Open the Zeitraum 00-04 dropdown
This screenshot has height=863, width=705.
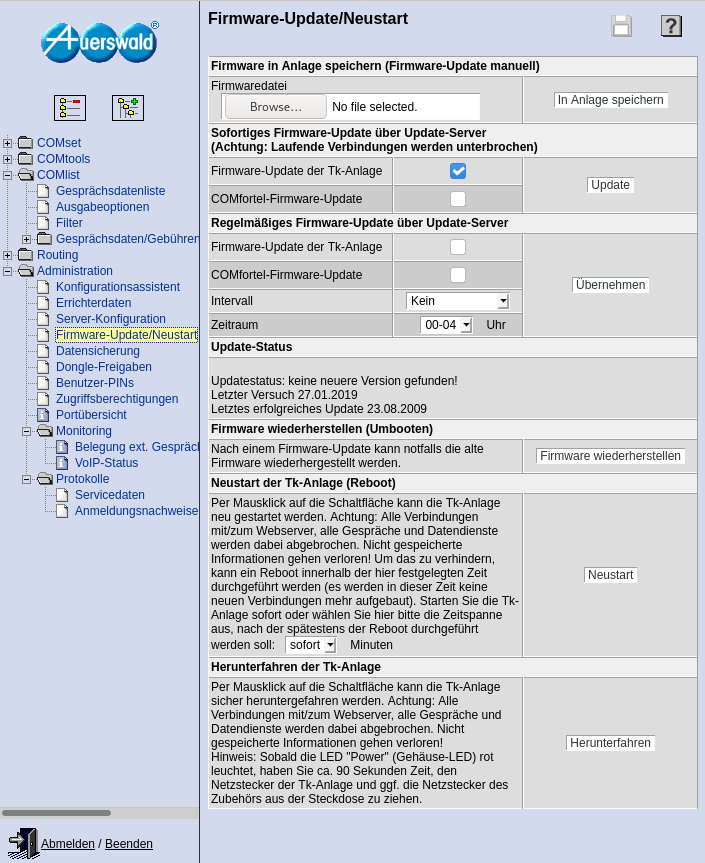pos(446,325)
